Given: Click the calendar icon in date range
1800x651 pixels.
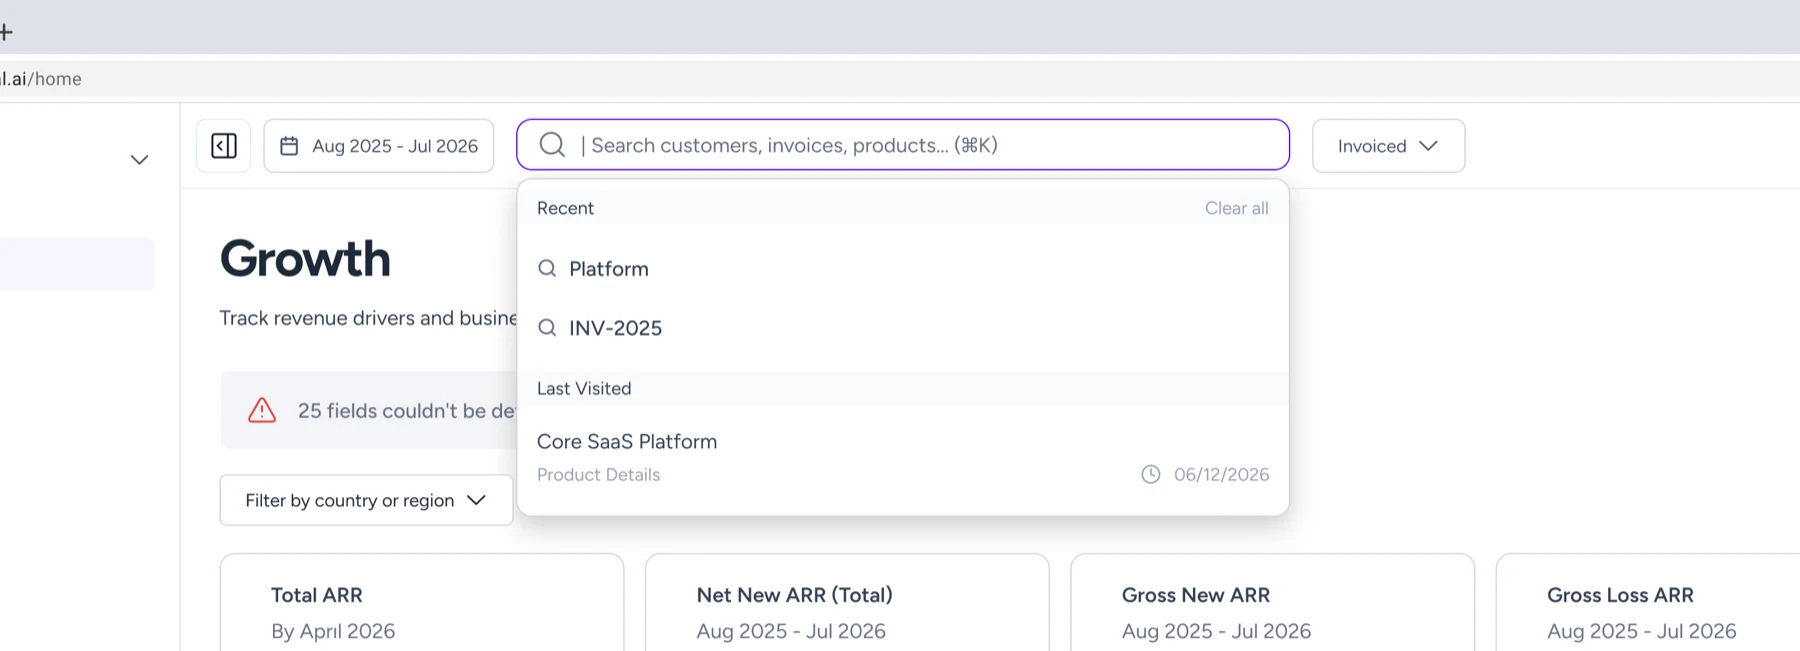Looking at the screenshot, I should 289,146.
